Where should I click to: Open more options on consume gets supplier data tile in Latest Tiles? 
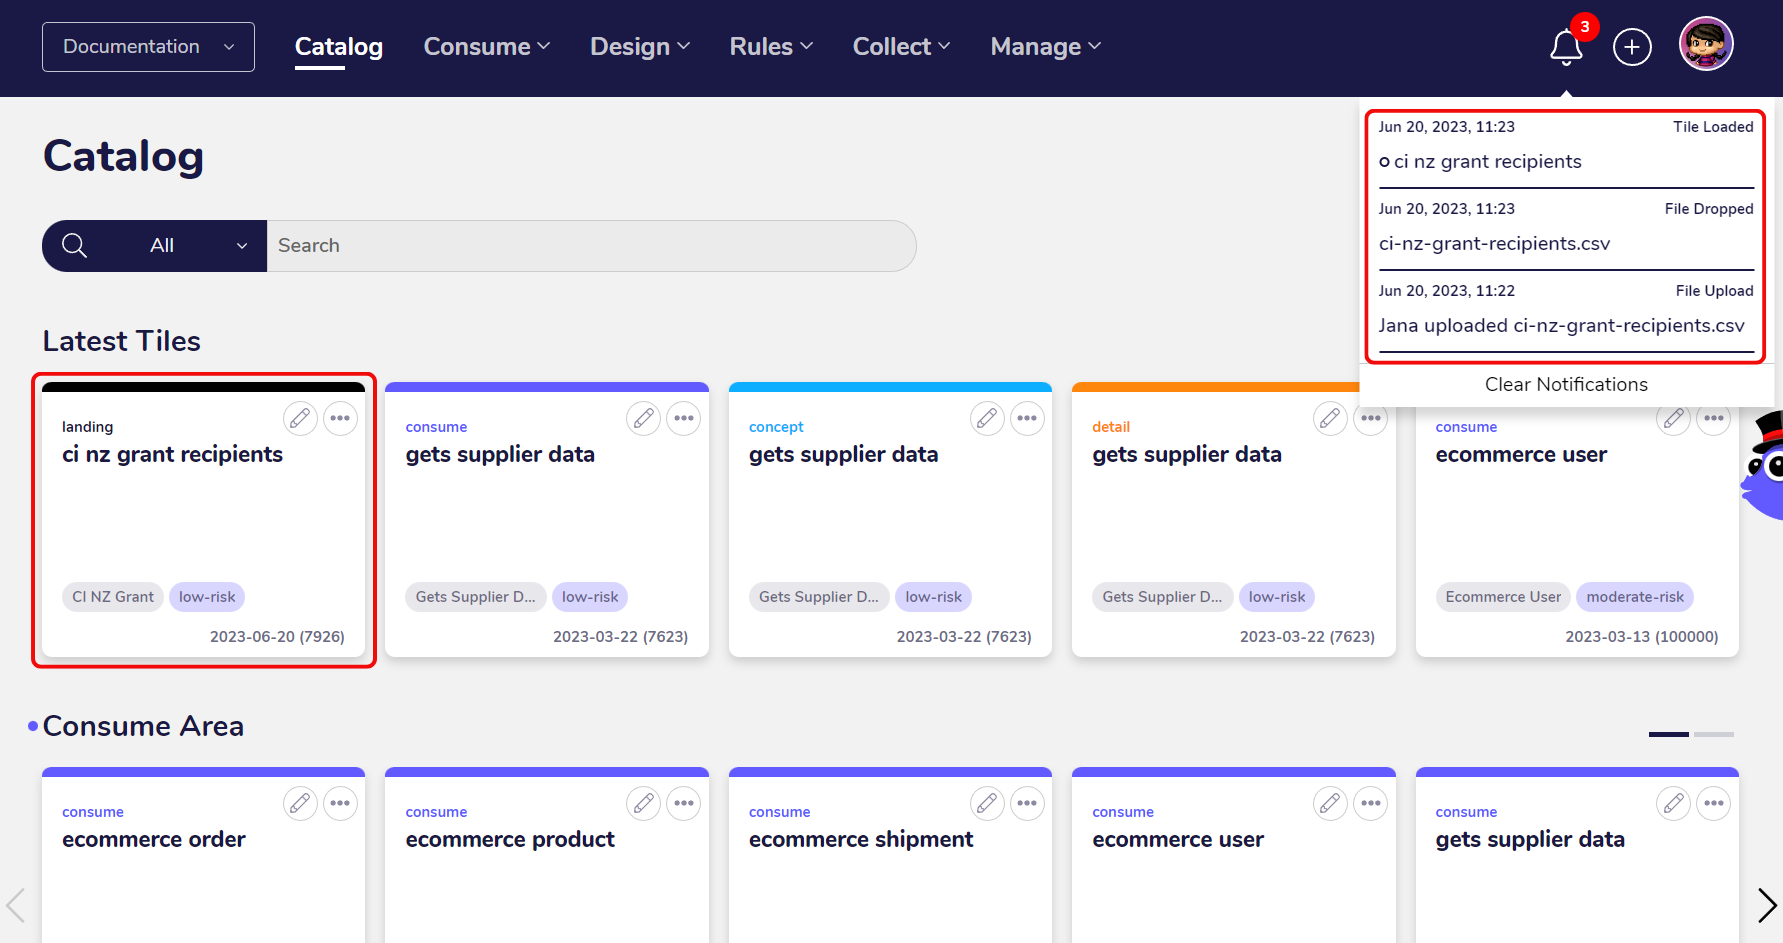pyautogui.click(x=684, y=418)
